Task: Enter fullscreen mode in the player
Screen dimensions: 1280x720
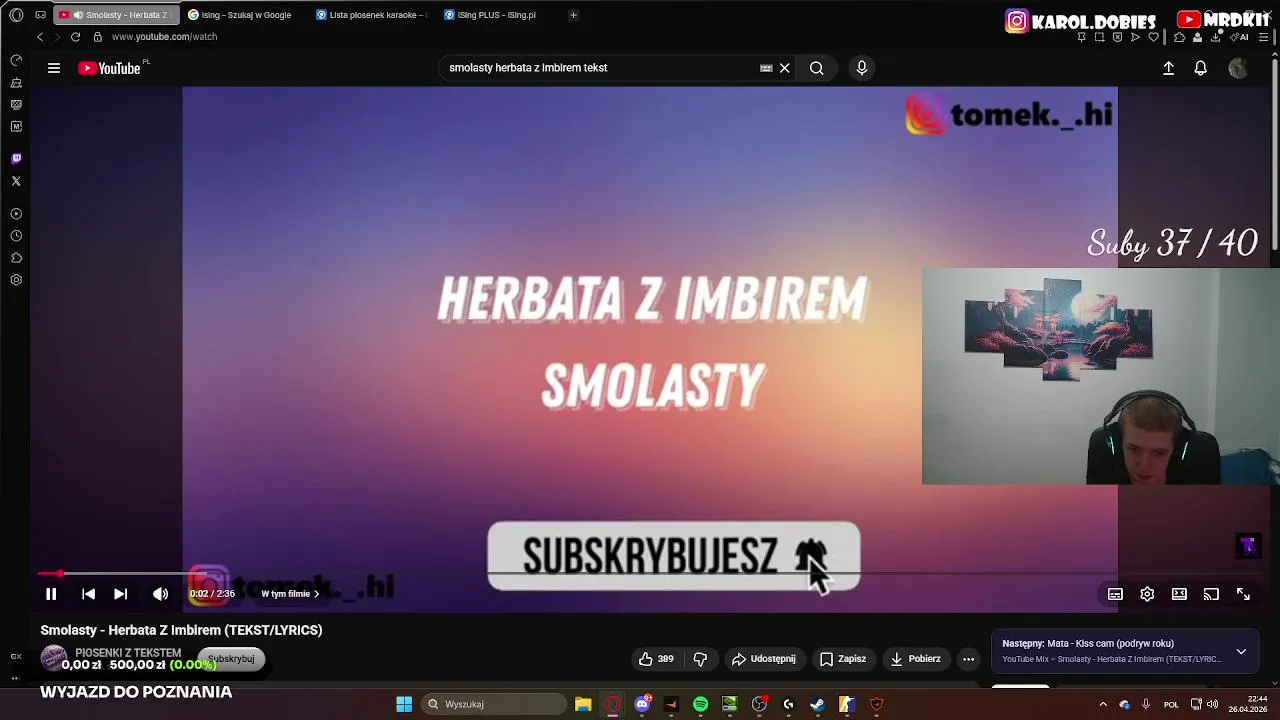Action: click(1243, 594)
